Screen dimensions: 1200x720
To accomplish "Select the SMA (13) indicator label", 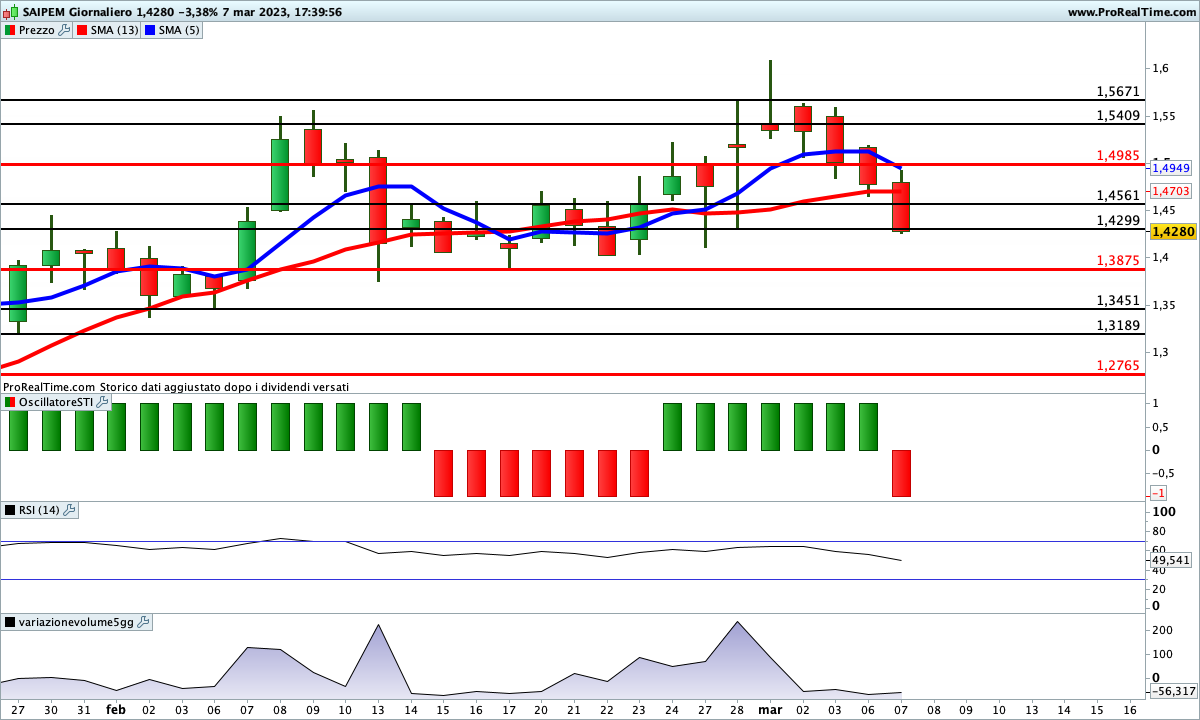I will coord(115,30).
